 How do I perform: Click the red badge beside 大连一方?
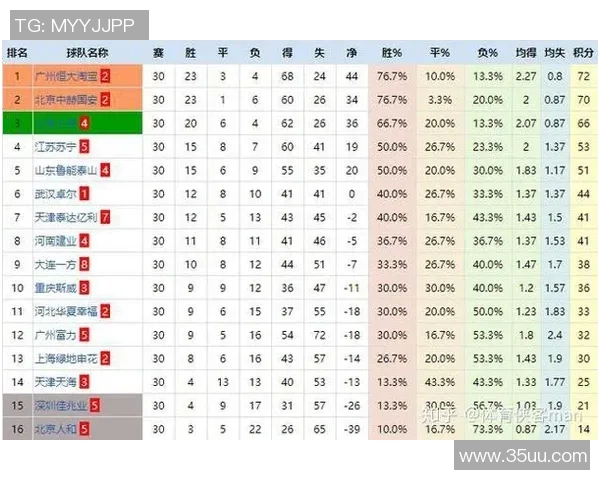pos(84,264)
